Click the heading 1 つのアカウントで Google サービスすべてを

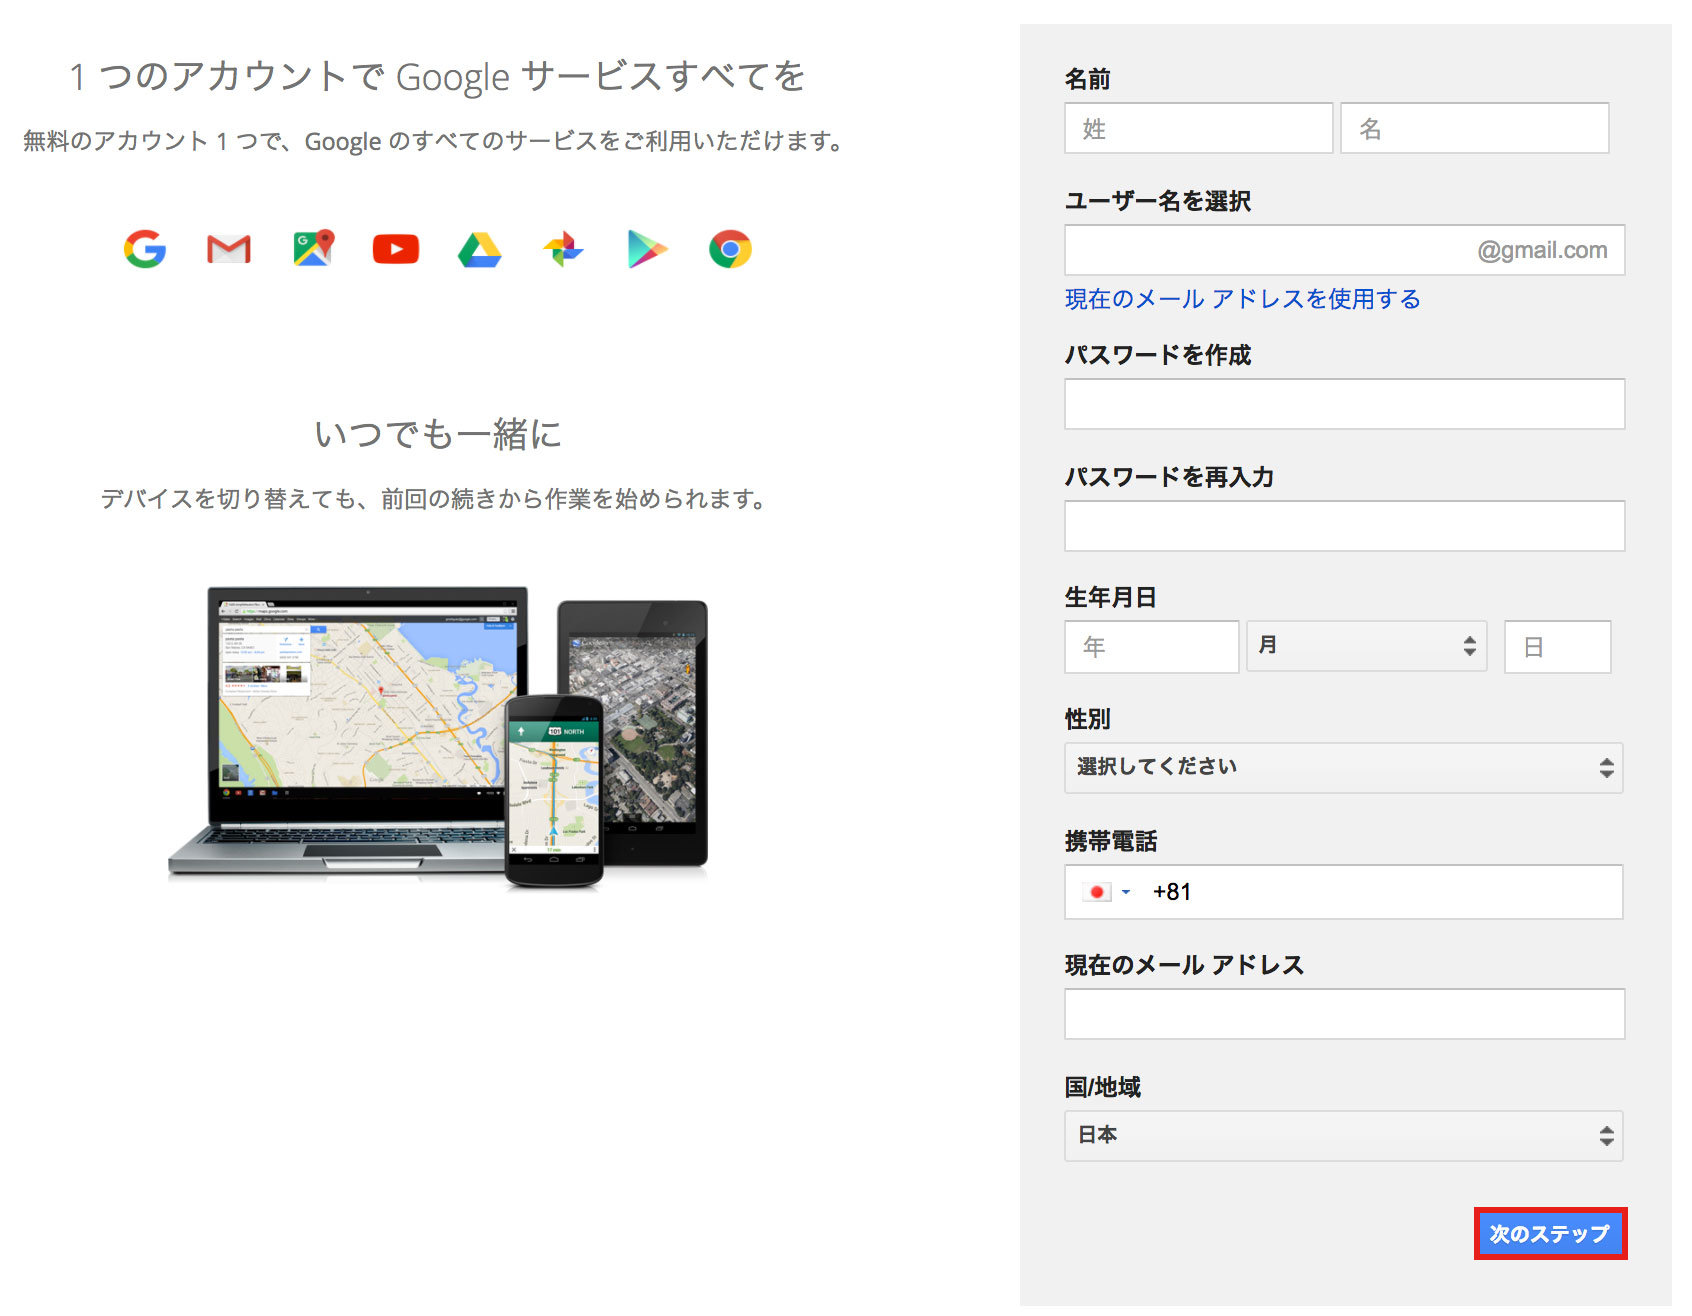coord(437,76)
